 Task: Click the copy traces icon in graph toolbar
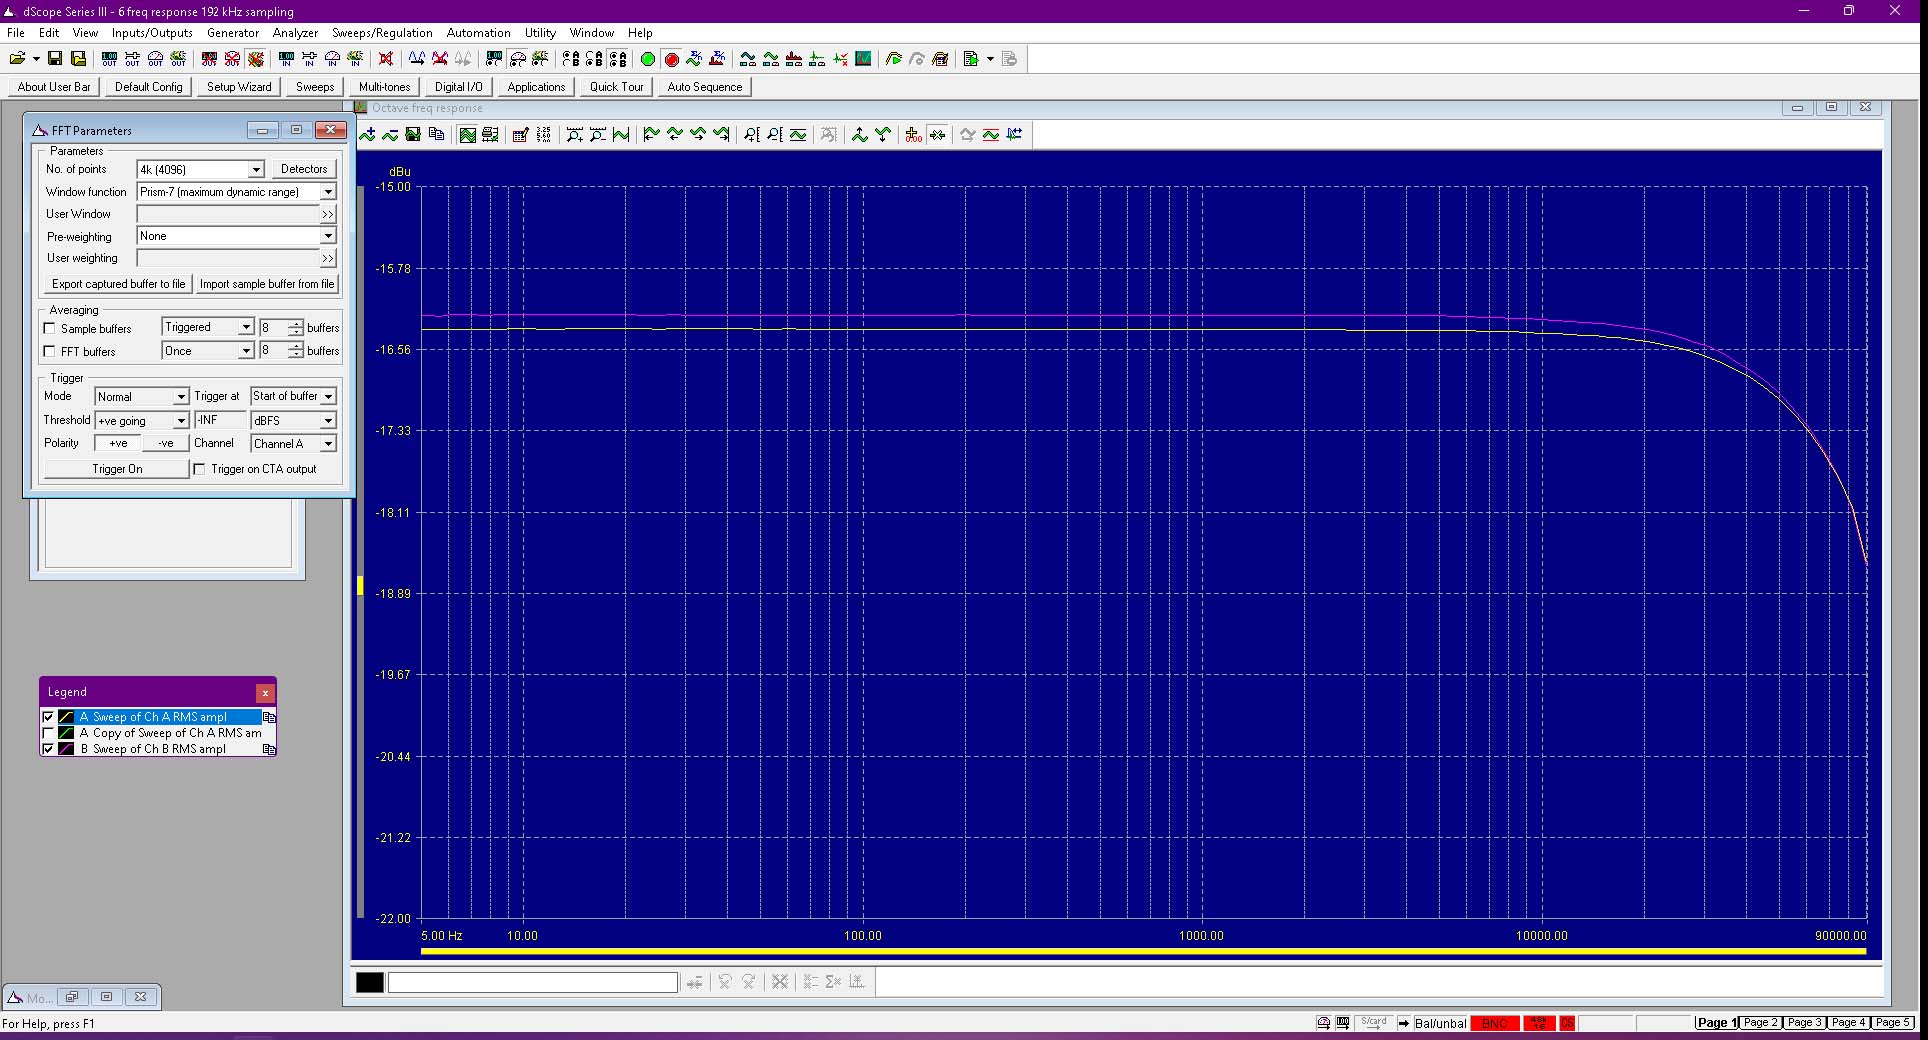435,135
